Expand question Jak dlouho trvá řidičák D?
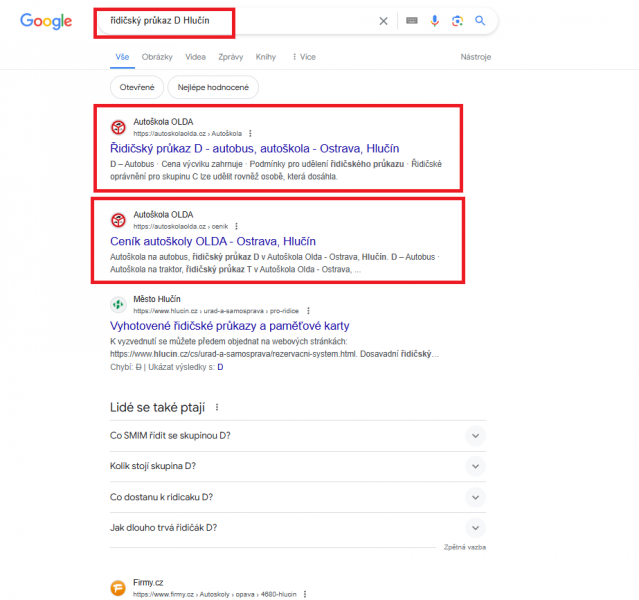Image resolution: width=639 pixels, height=600 pixels. (x=297, y=528)
